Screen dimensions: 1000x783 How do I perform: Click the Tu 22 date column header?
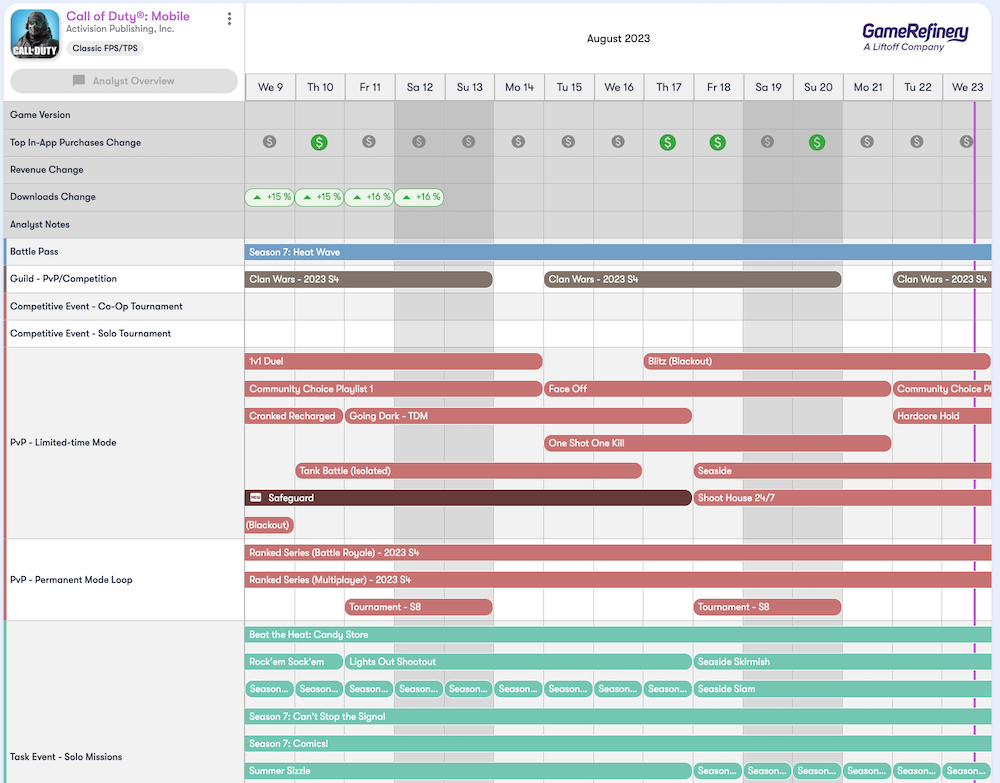point(918,87)
